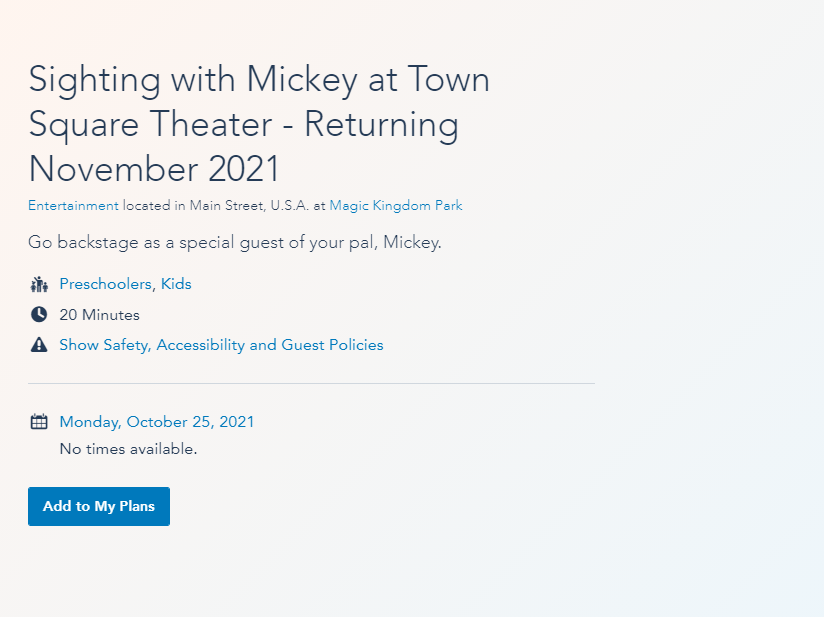
Task: Click the calendar icon
Action: (x=39, y=422)
